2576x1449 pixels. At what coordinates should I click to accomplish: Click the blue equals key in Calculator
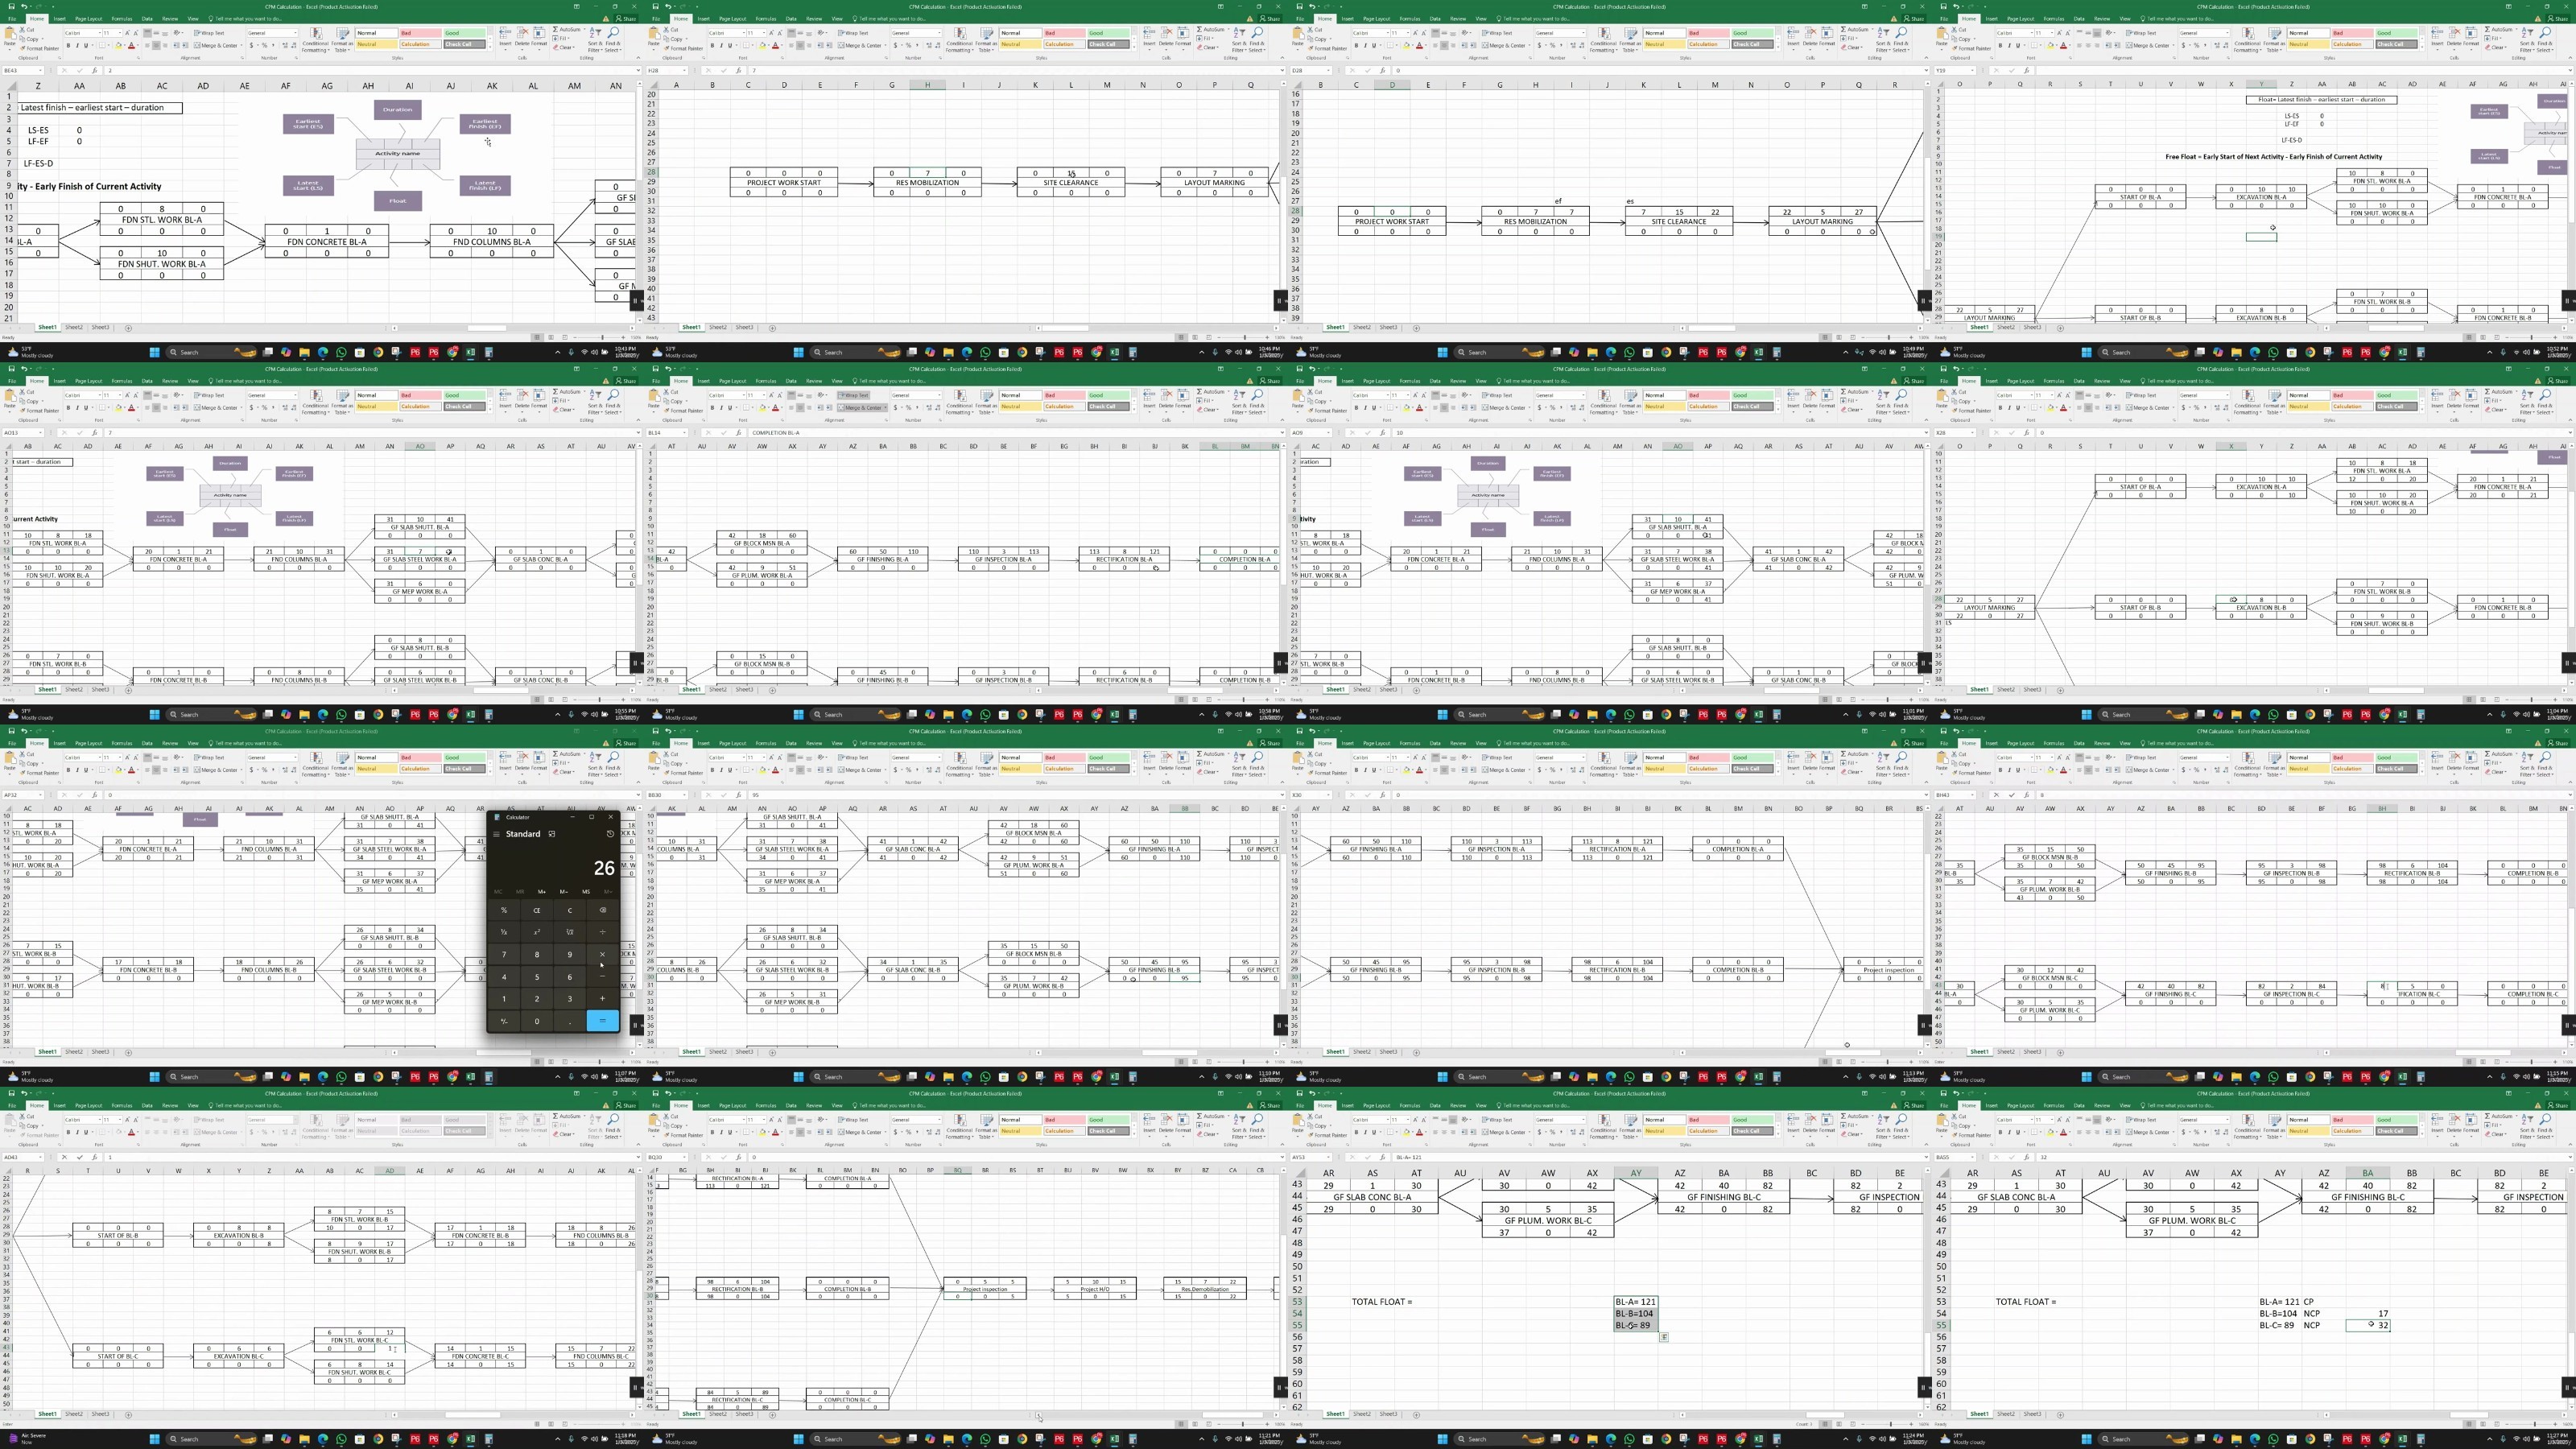pos(603,1021)
